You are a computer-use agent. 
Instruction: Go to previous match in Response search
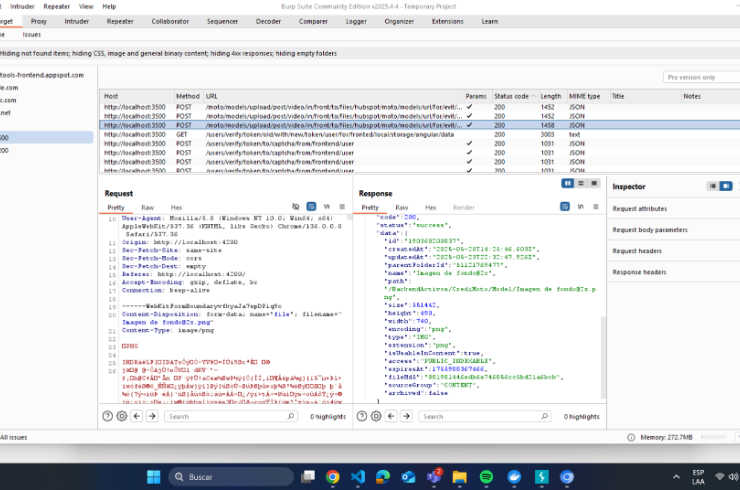(391, 416)
